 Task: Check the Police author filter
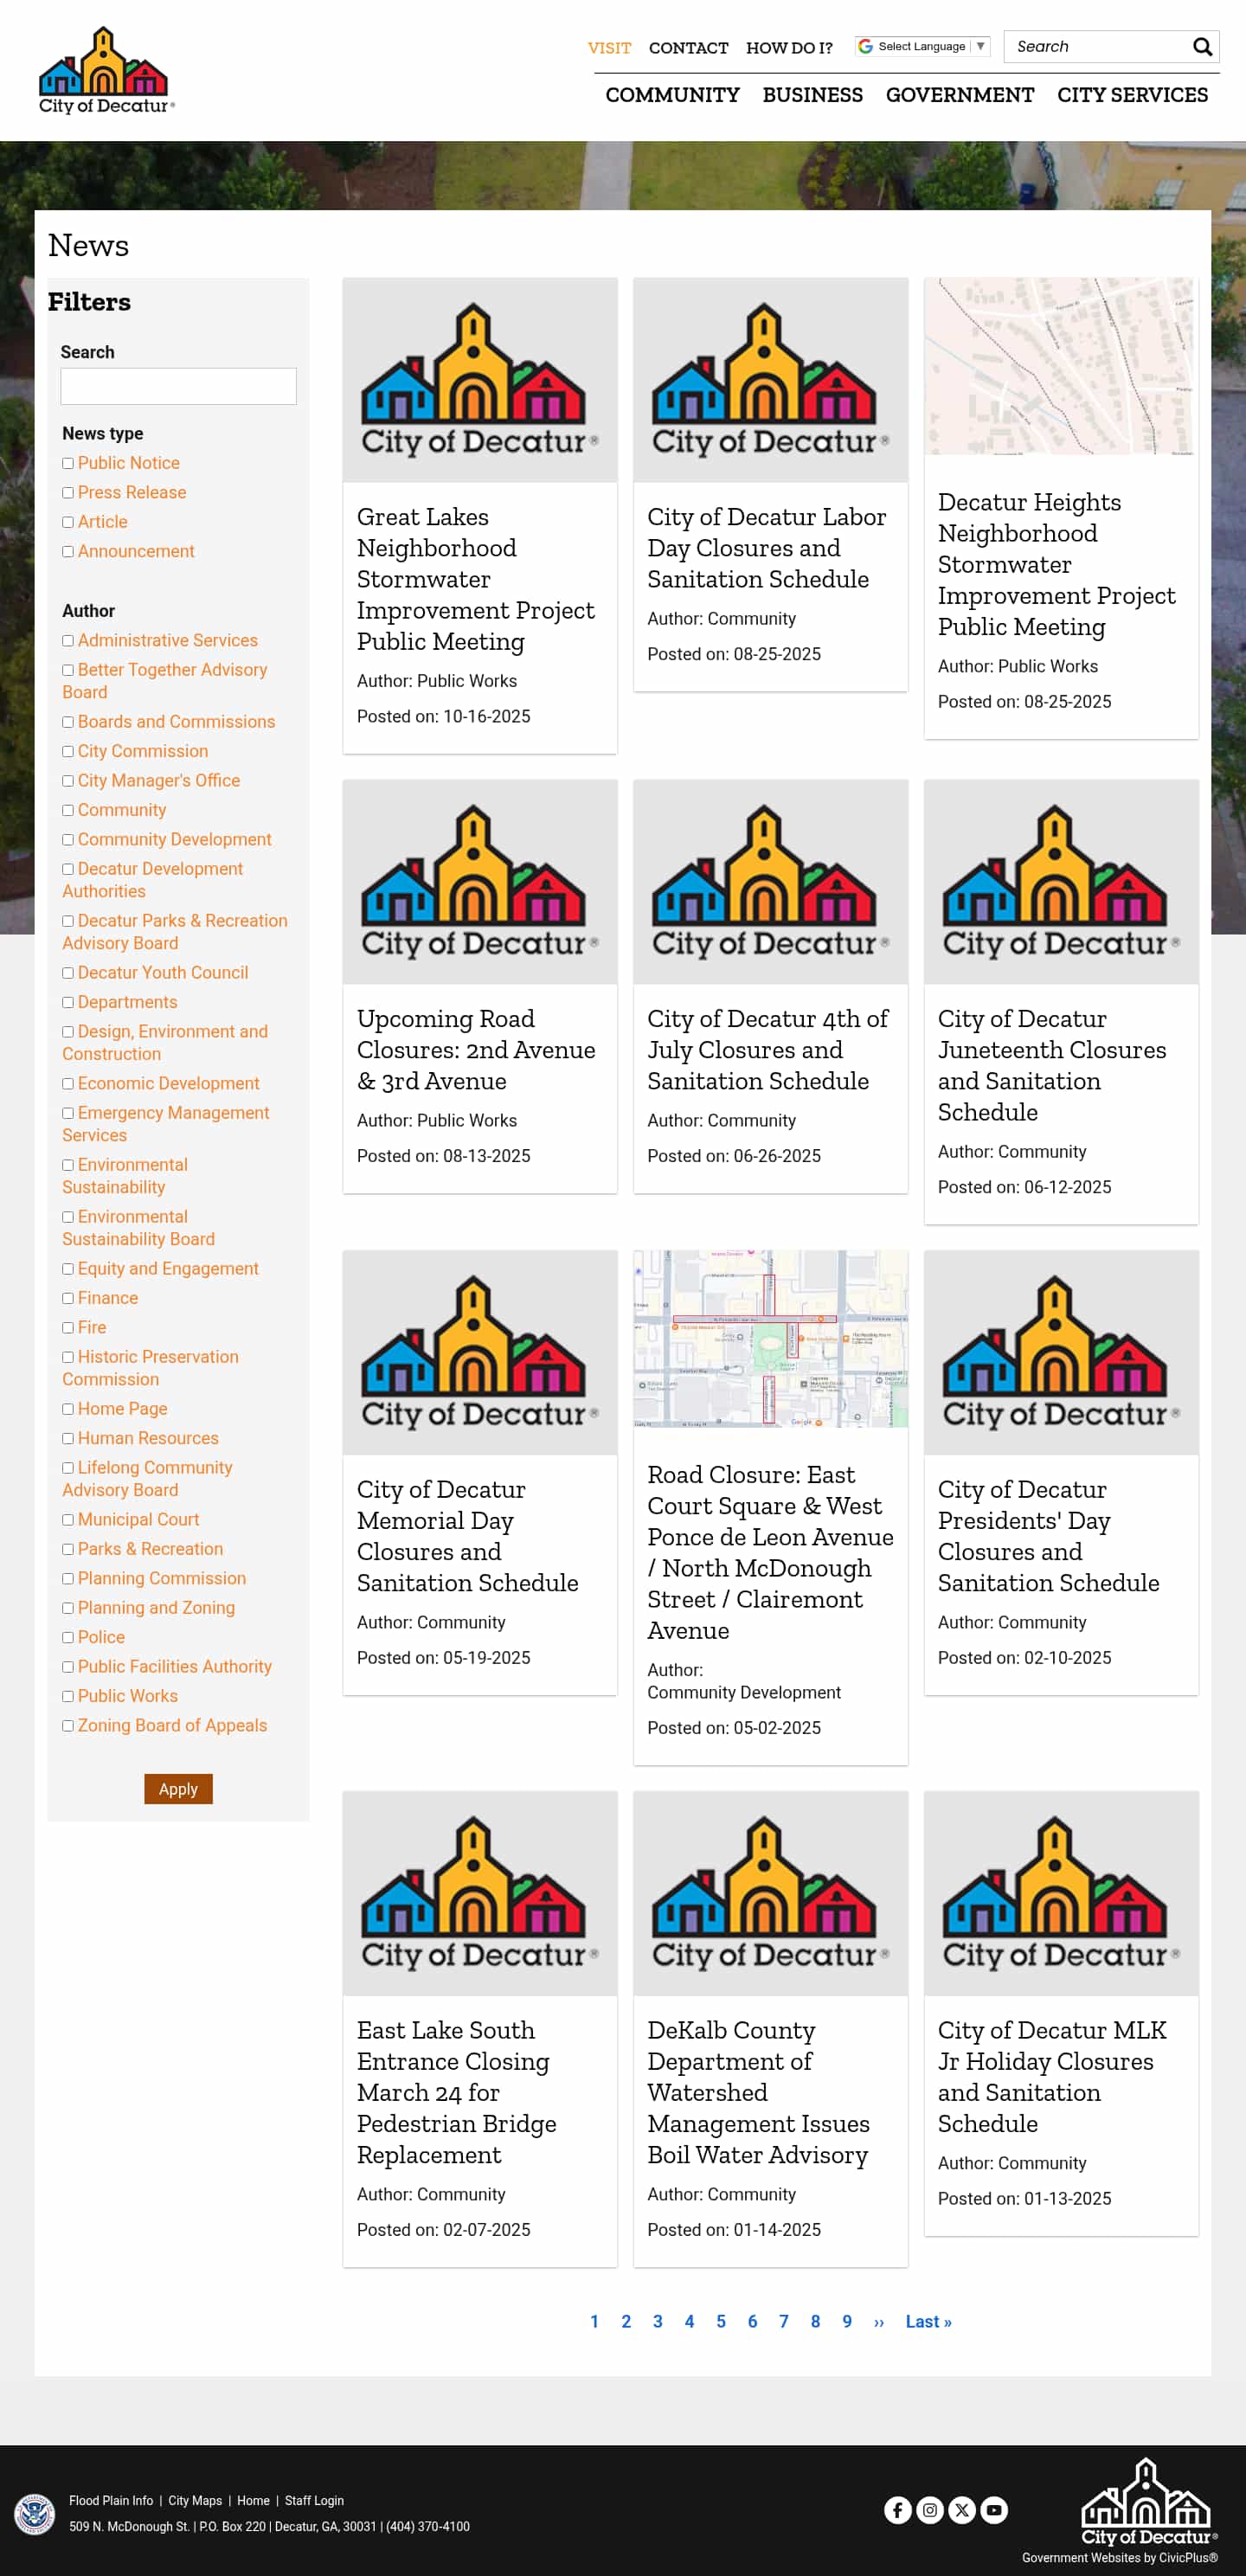(x=68, y=1638)
